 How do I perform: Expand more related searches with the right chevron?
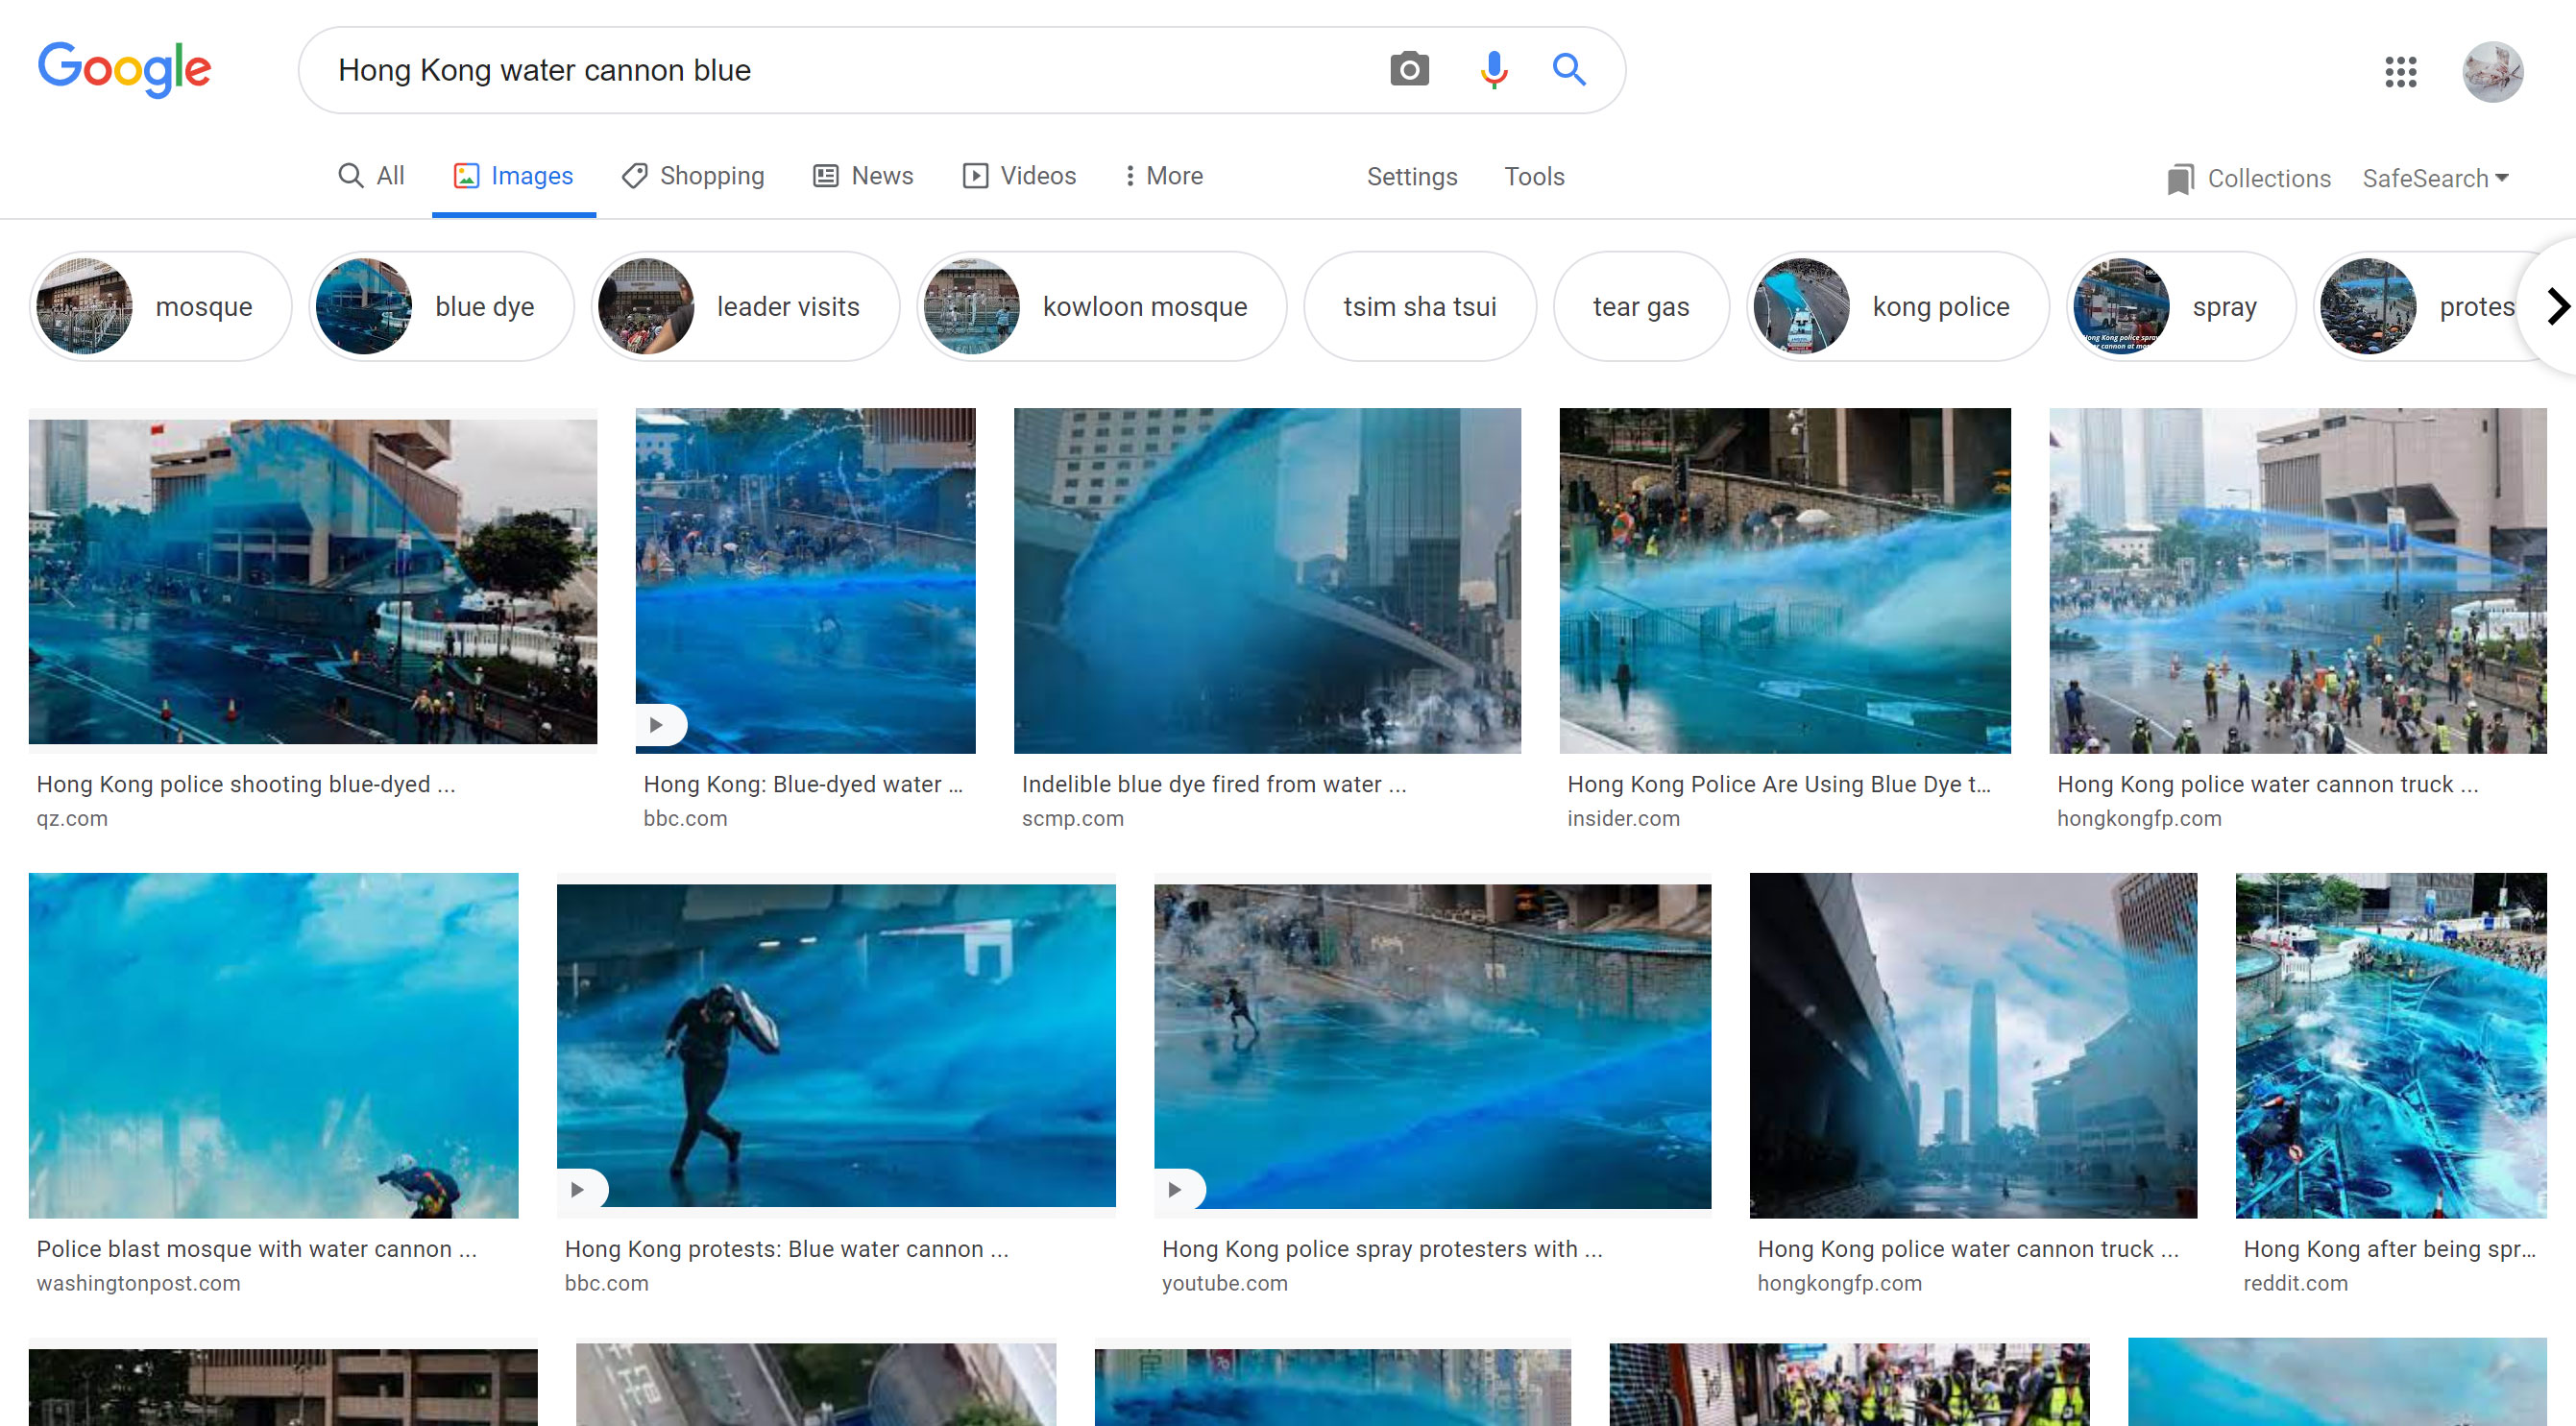tap(2556, 306)
